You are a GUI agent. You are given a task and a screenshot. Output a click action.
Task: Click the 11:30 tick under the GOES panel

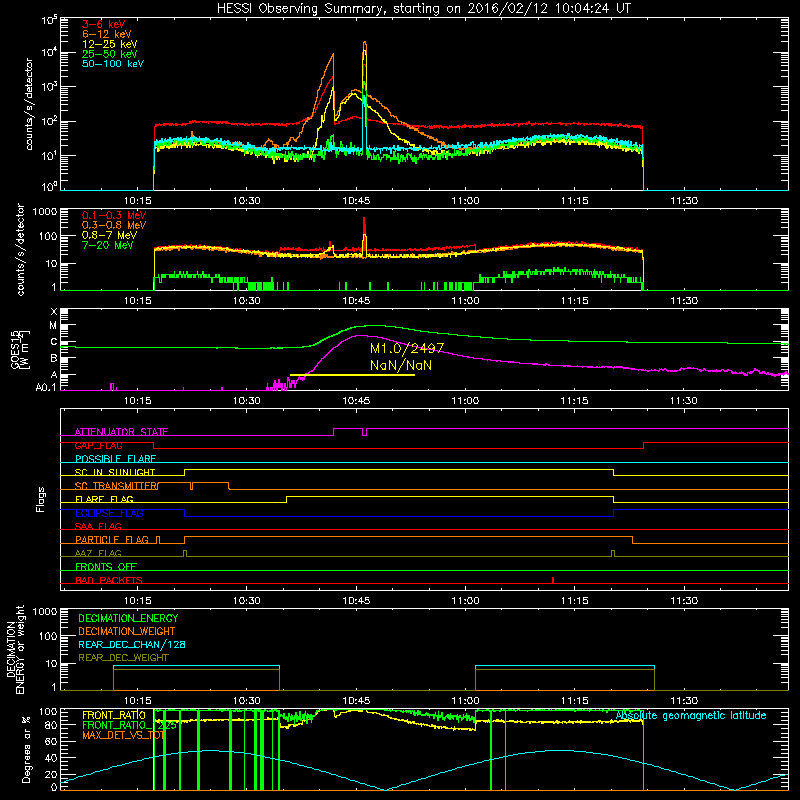tap(684, 401)
